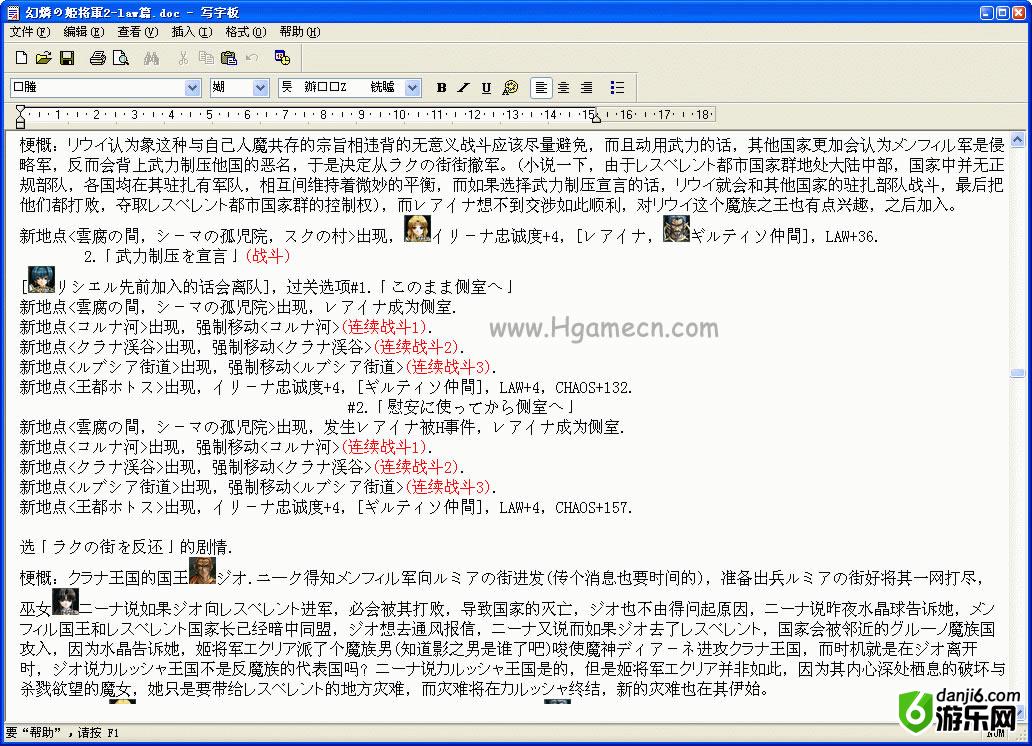Set alignment to right
This screenshot has height=746, width=1032.
pos(586,88)
